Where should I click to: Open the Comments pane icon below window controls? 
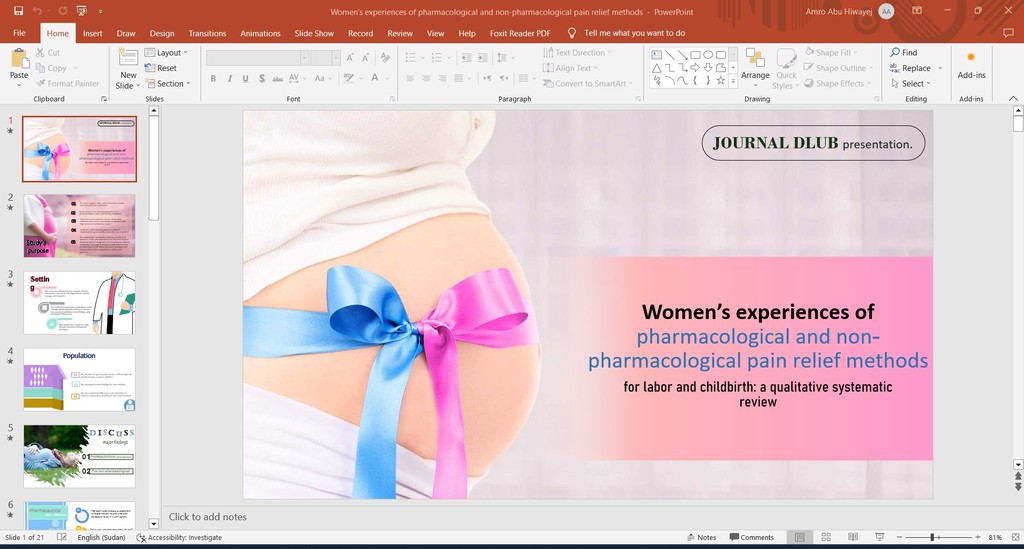[x=1009, y=33]
